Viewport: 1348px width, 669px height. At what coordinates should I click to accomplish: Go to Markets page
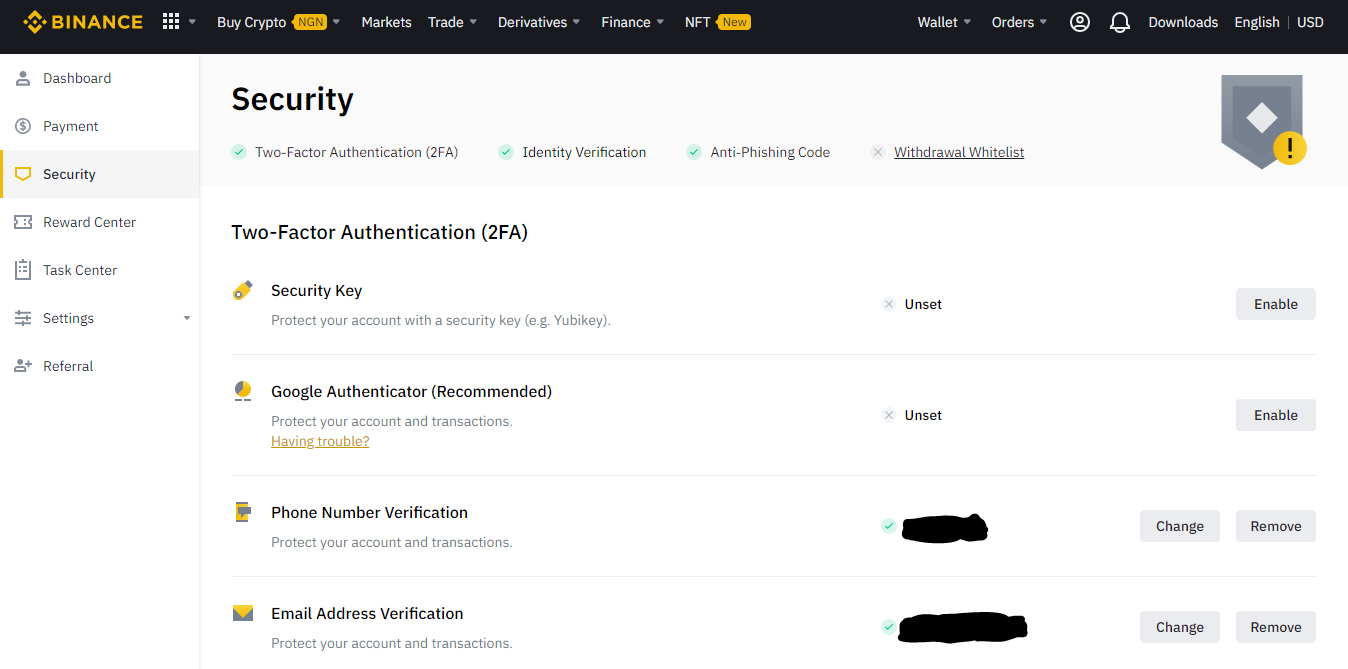click(386, 22)
